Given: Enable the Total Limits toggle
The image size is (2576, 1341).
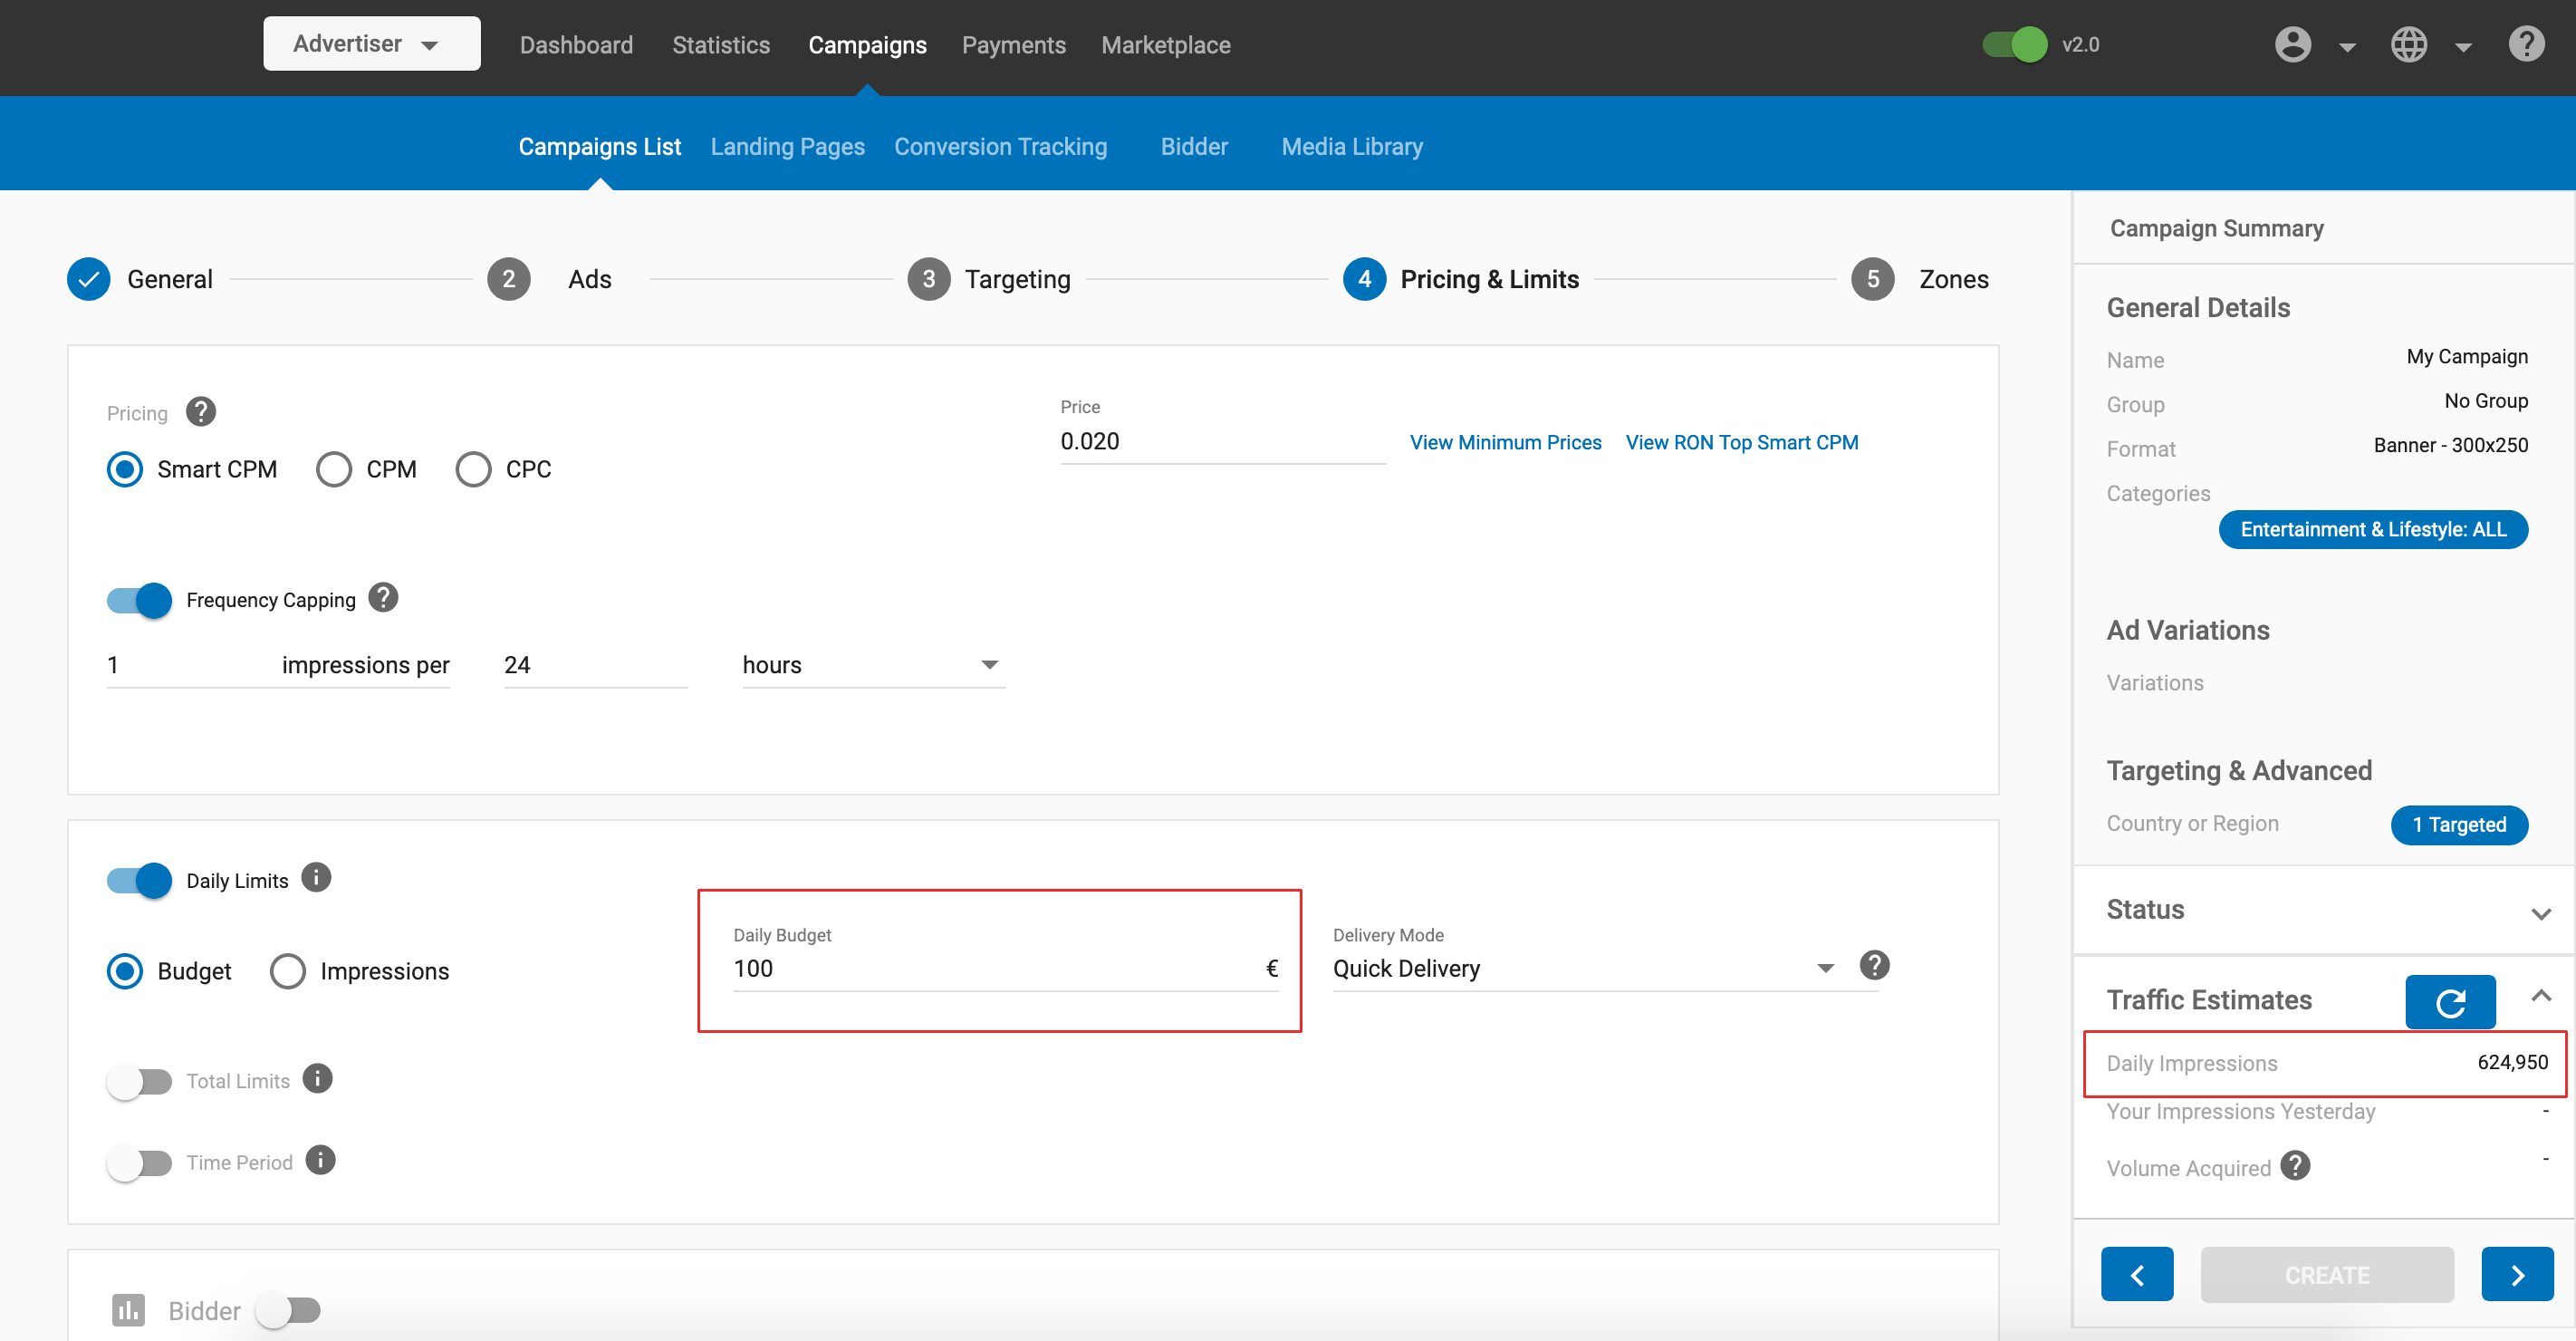Looking at the screenshot, I should coord(140,1081).
